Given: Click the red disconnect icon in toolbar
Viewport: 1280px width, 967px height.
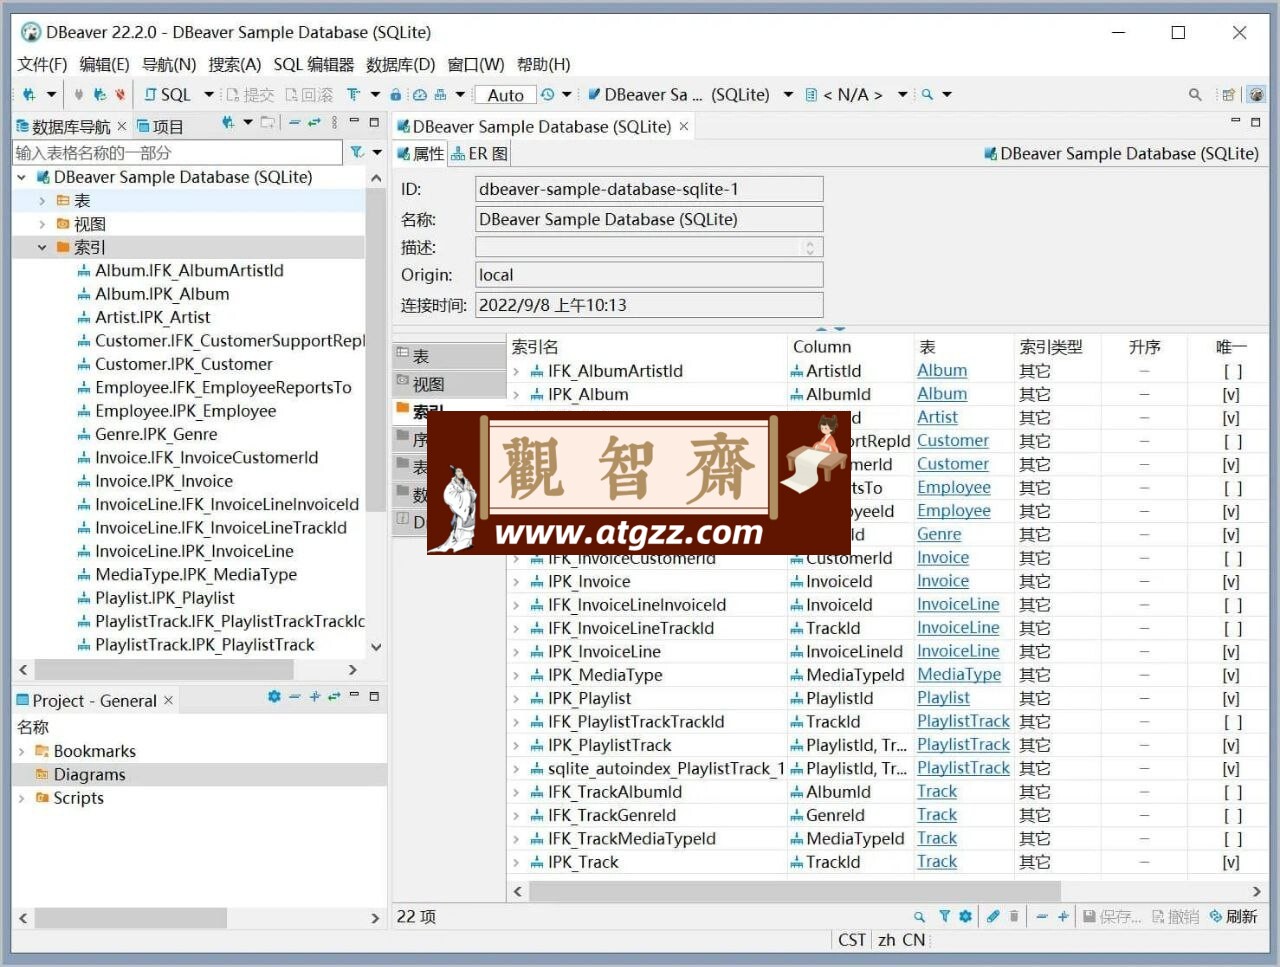Looking at the screenshot, I should pos(120,95).
